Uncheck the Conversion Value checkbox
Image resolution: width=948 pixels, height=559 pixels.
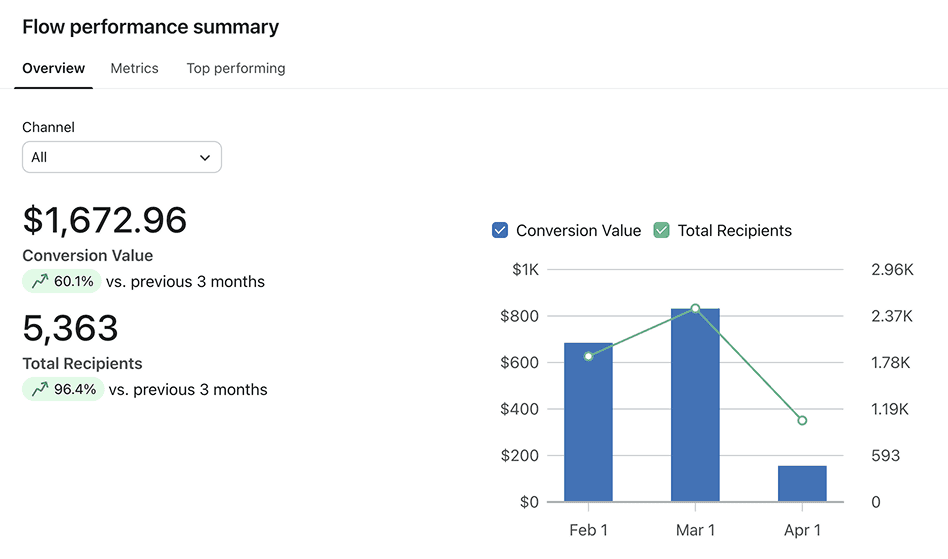pos(500,230)
